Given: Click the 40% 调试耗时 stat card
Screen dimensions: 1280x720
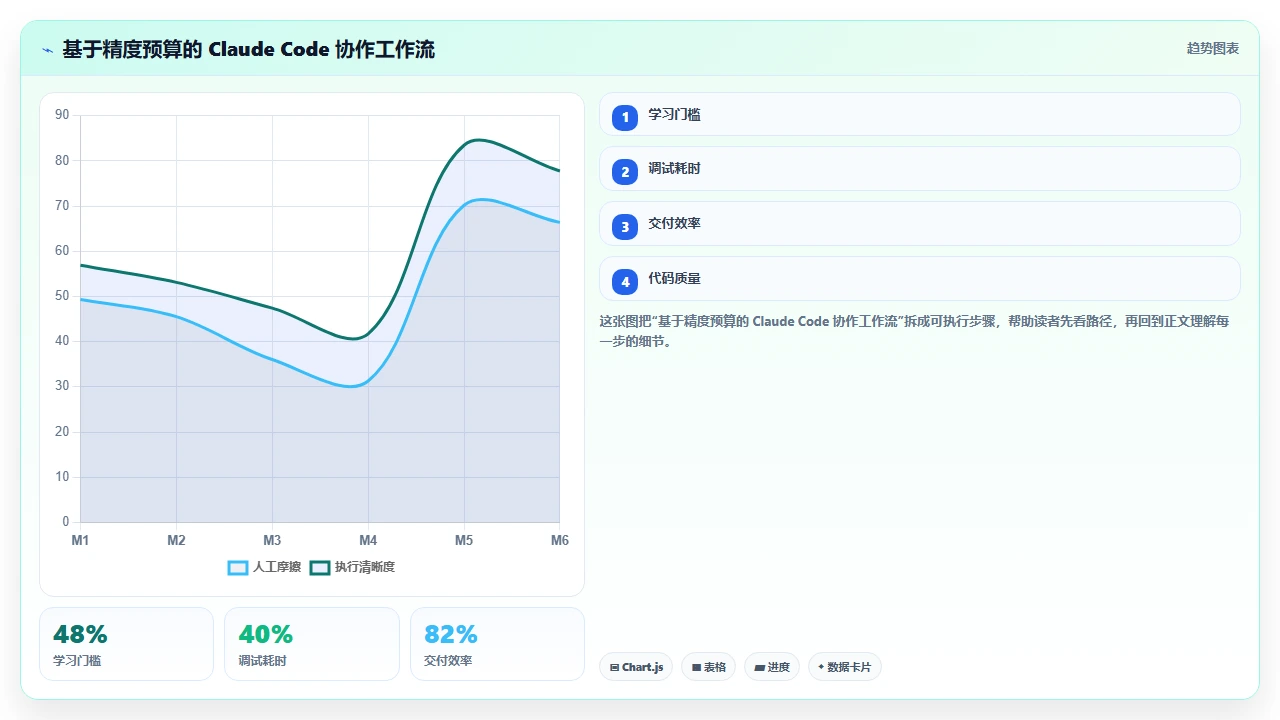Looking at the screenshot, I should pos(312,644).
